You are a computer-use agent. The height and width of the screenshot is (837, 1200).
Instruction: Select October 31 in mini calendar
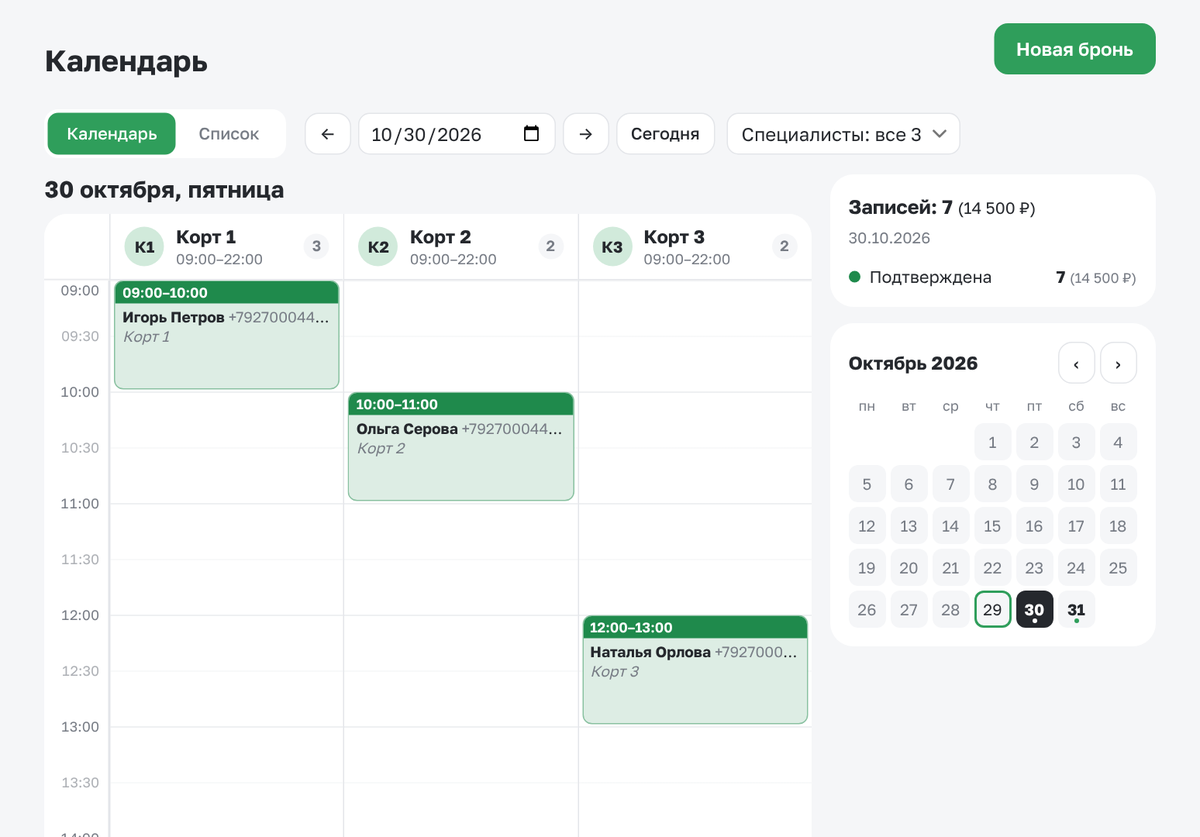tap(1076, 610)
